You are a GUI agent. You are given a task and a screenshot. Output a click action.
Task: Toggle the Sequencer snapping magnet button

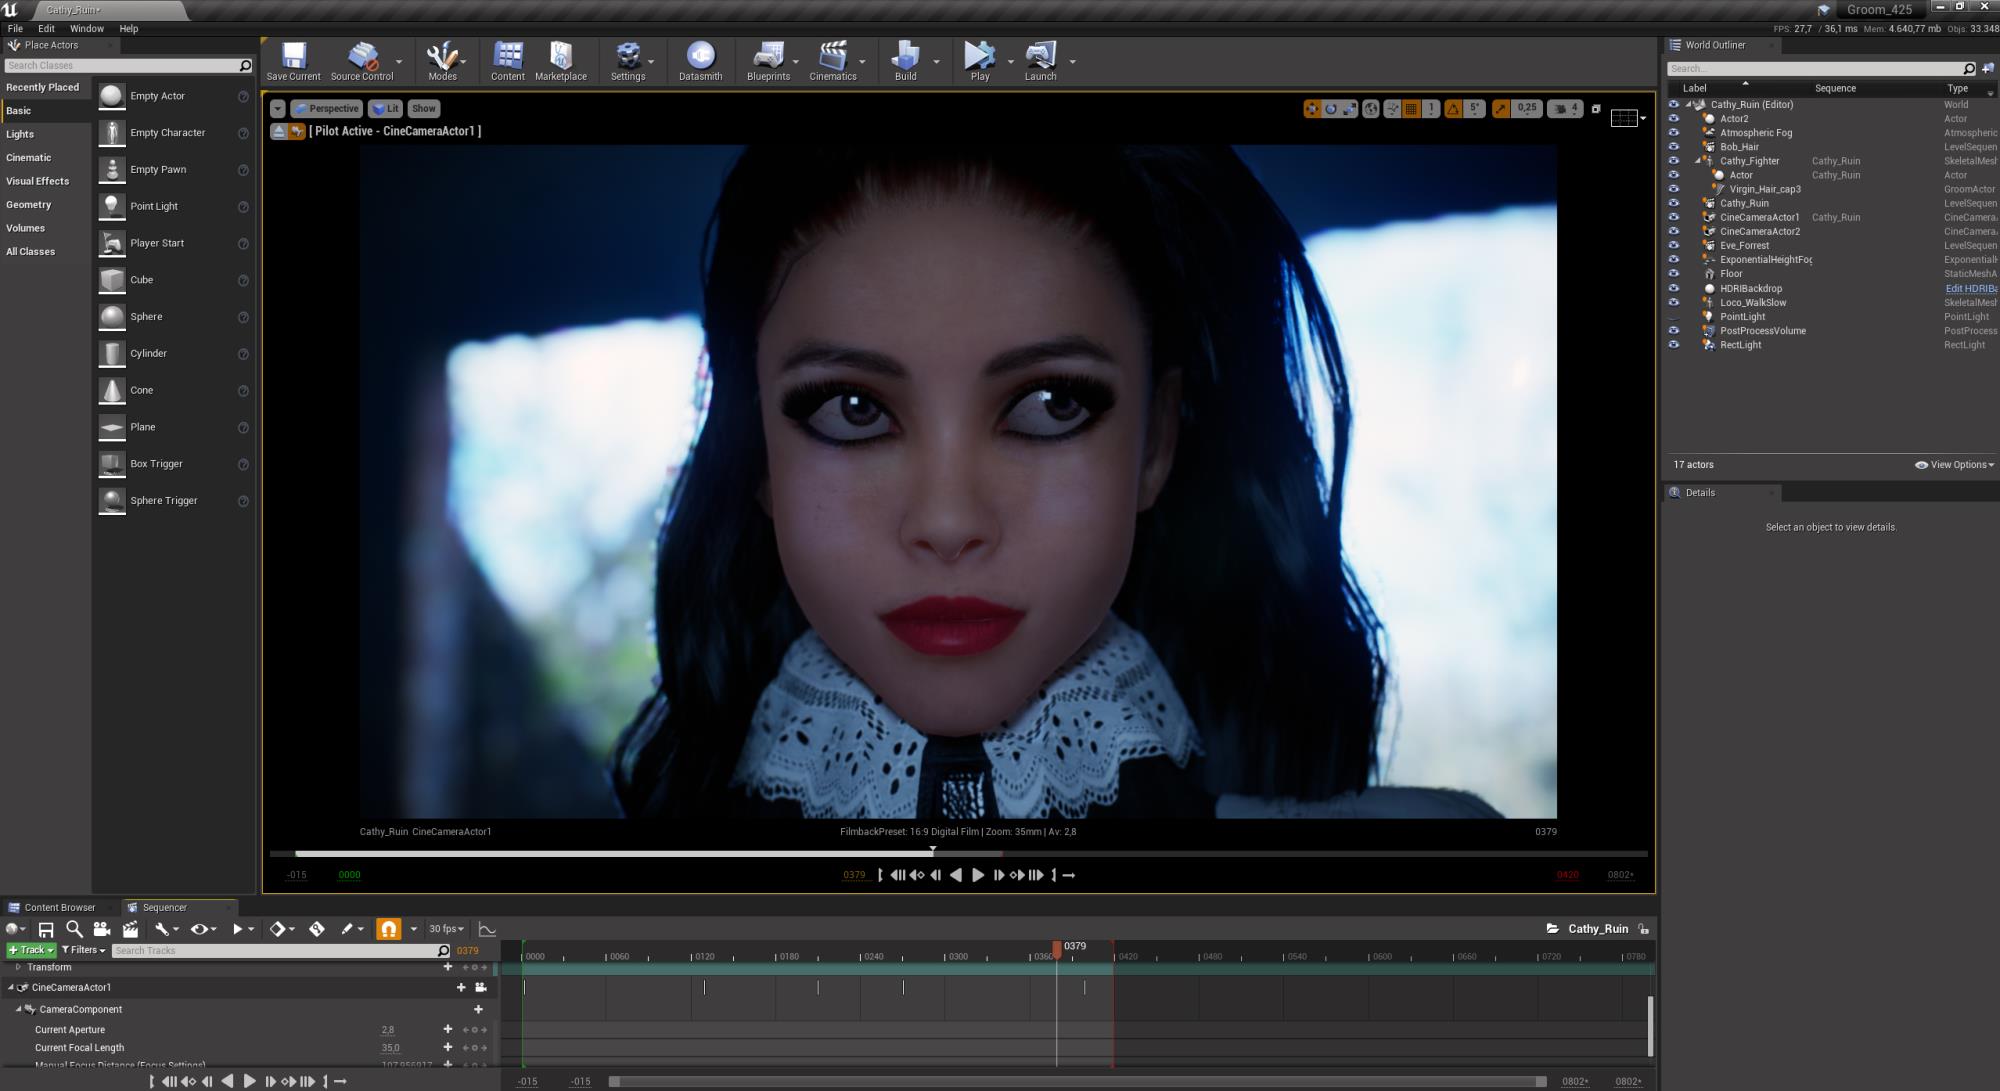pos(388,929)
